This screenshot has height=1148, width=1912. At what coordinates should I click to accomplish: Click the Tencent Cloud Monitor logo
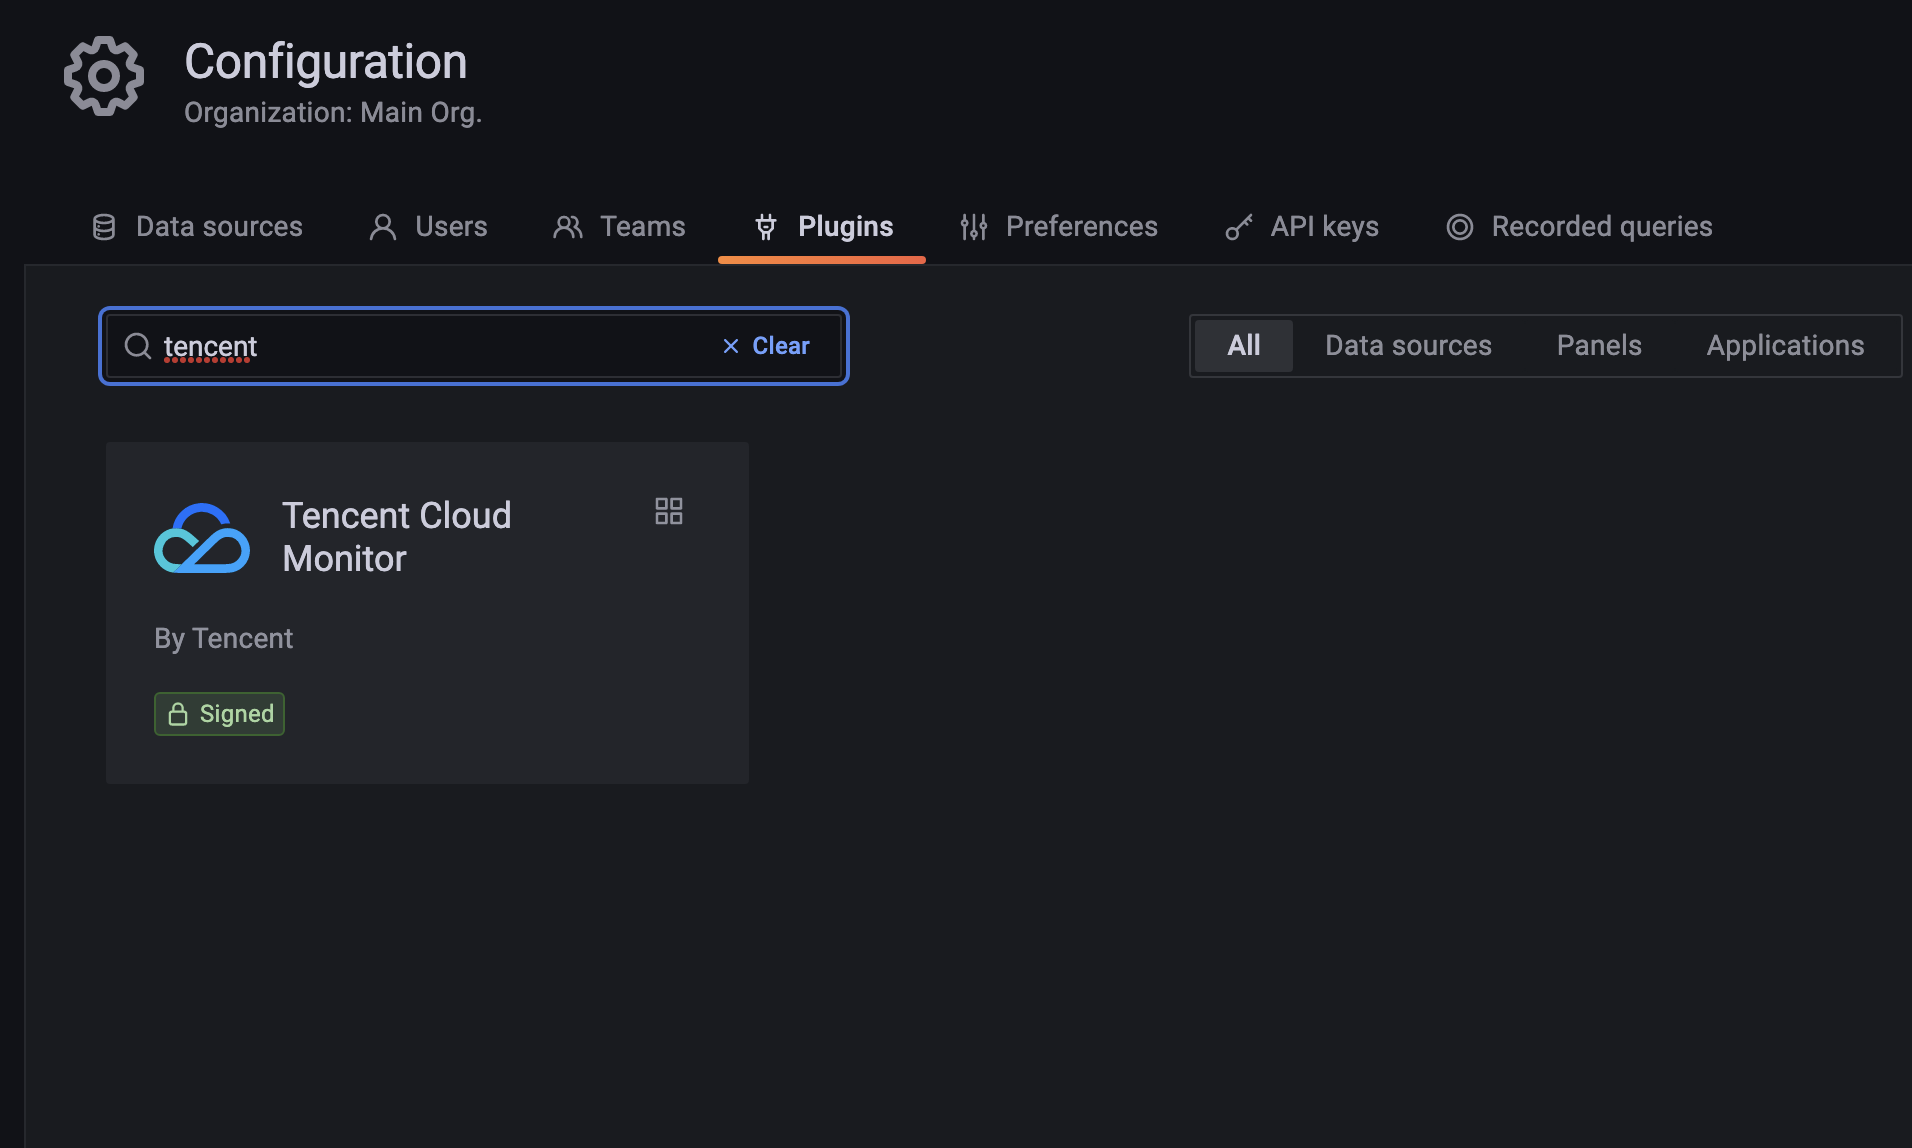pos(201,539)
